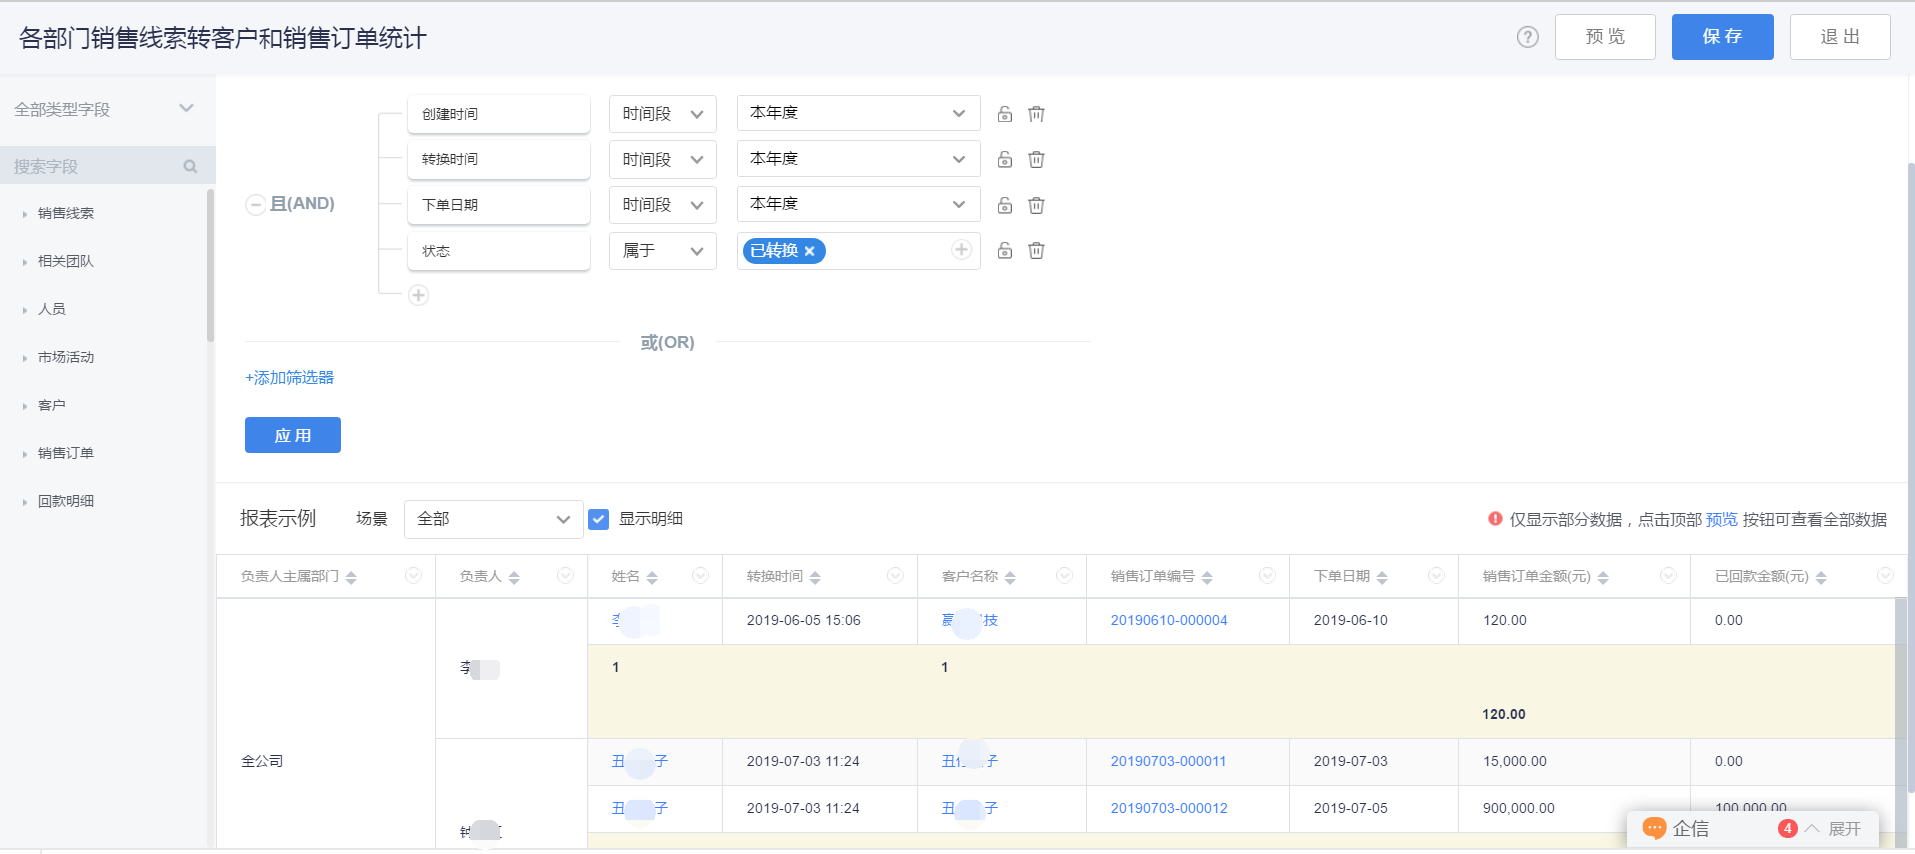
Task: Sort by 下单日期 column
Action: (1382, 577)
